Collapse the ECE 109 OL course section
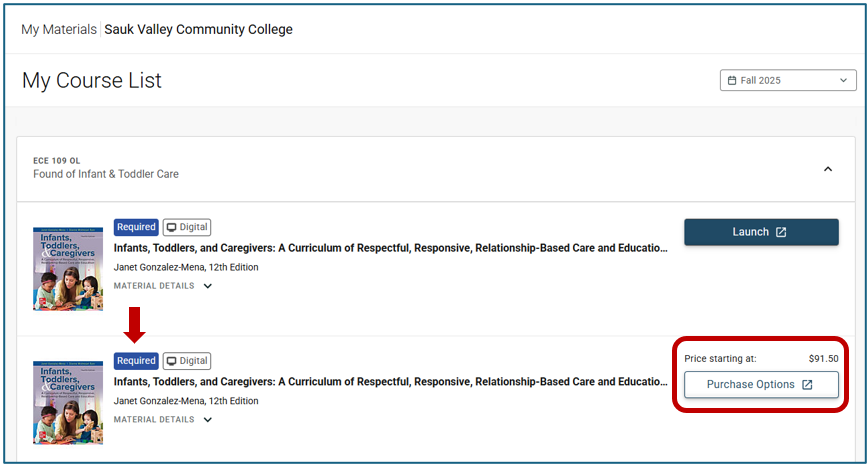Image resolution: width=867 pixels, height=464 pixels. [x=828, y=169]
